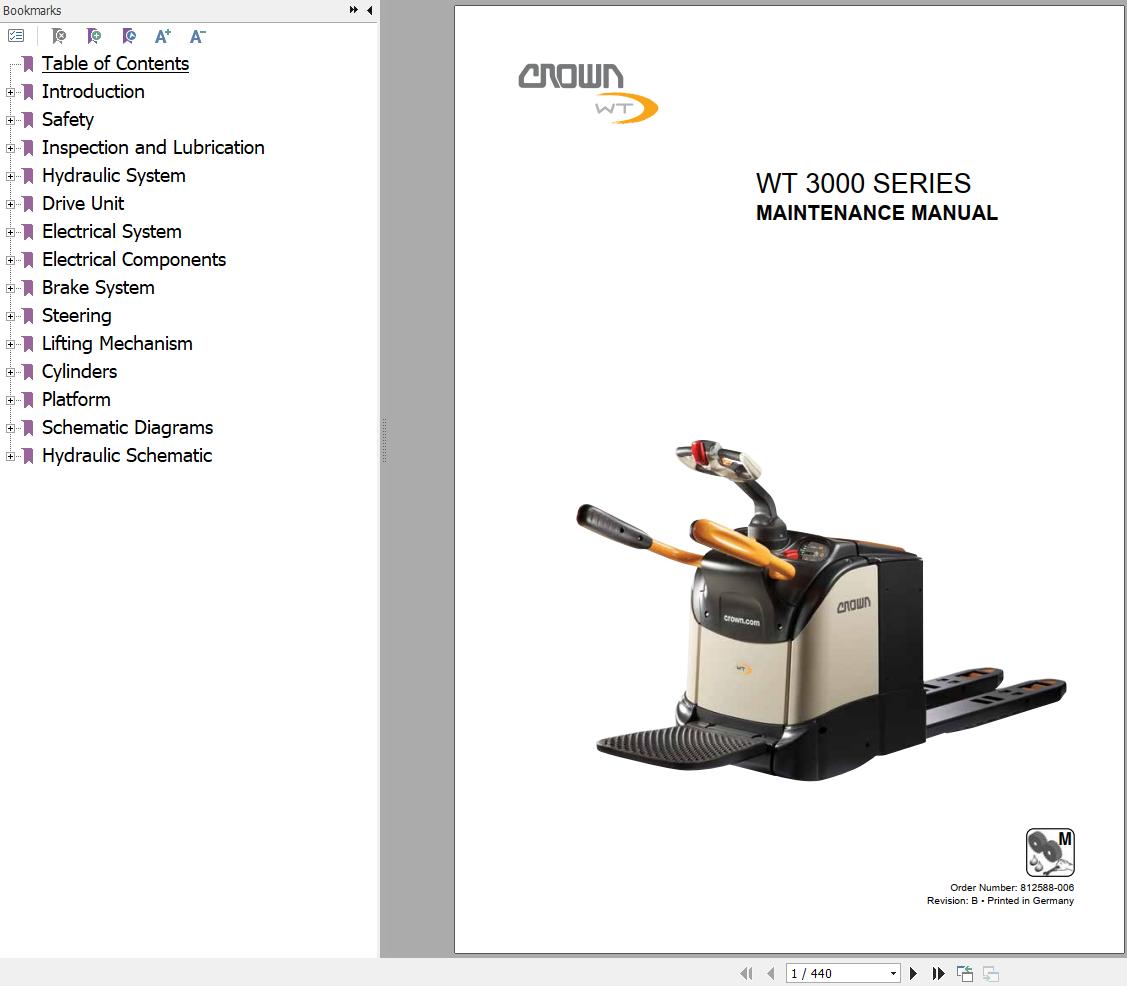Select the Schematic Diagrams bookmark

(127, 427)
